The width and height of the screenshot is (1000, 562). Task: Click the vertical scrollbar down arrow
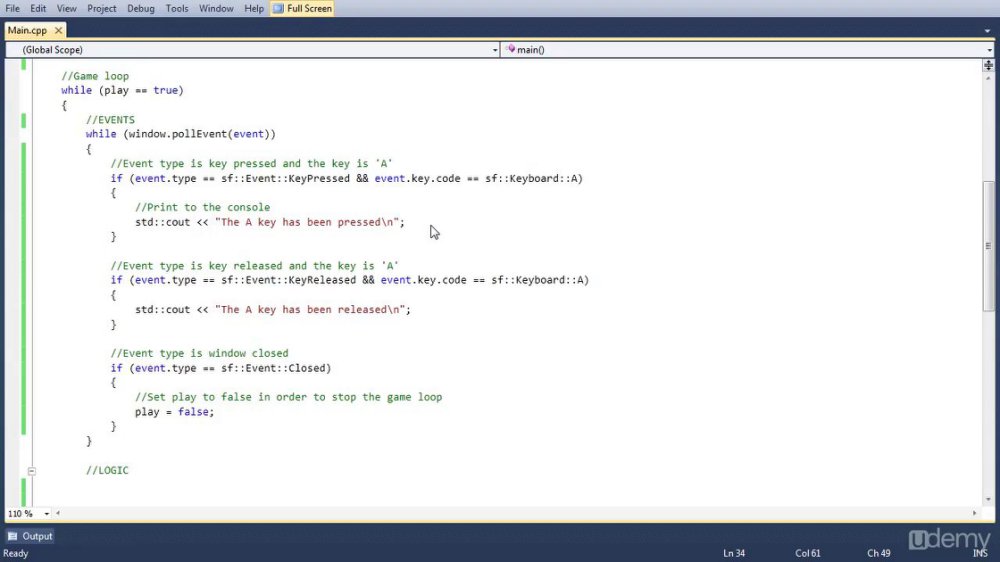tap(988, 499)
